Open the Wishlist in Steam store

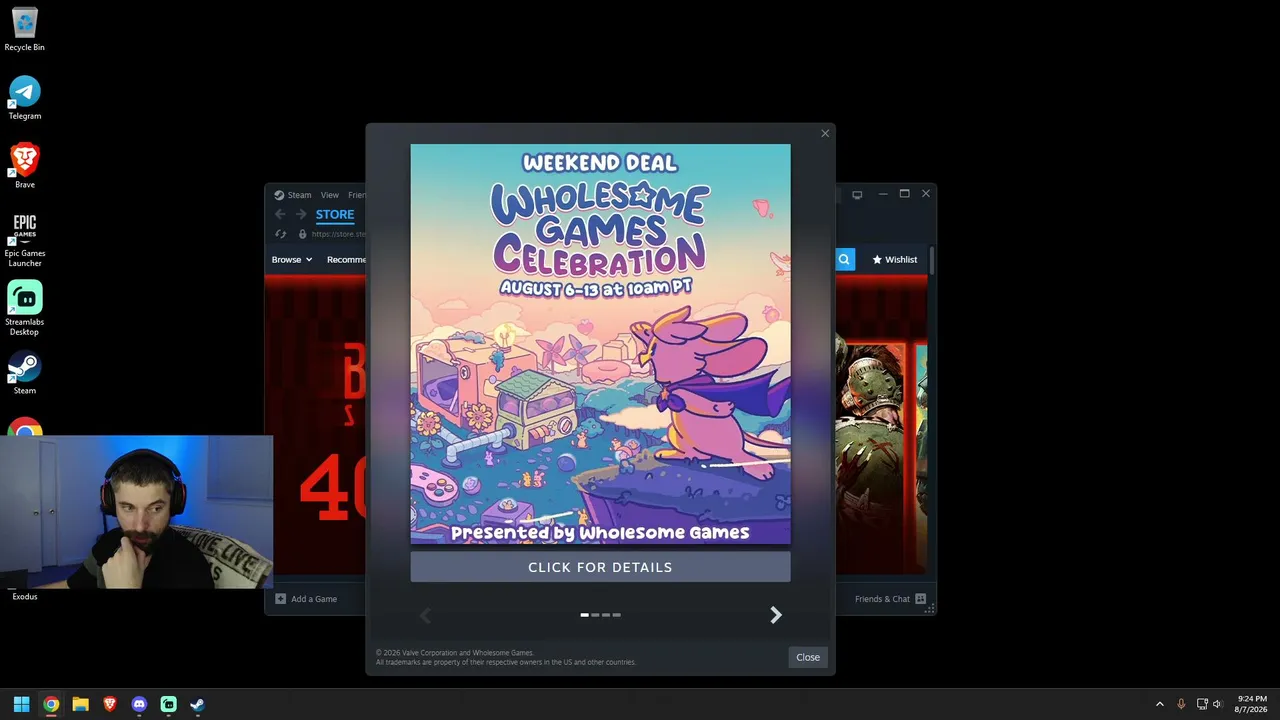tap(894, 260)
